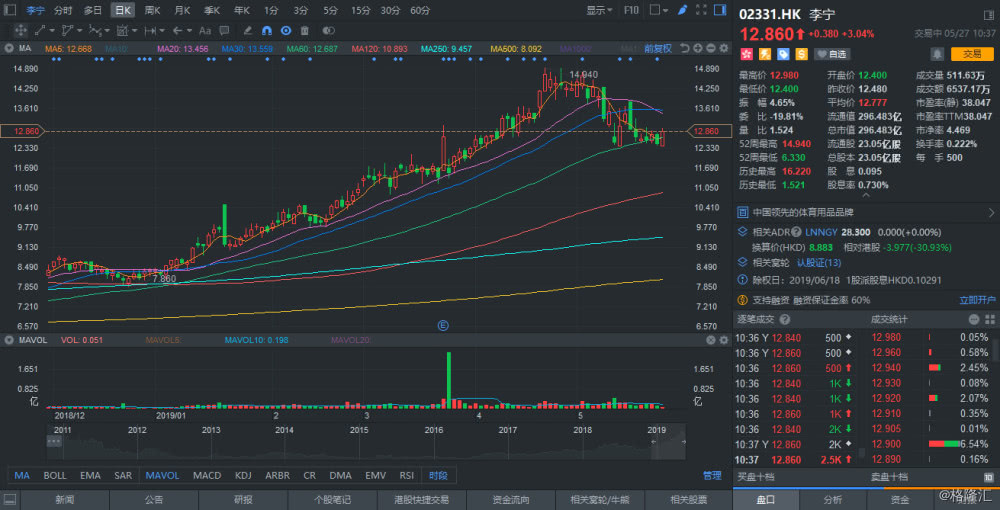Open MA indicator settings gear
The width and height of the screenshot is (1000, 510).
(x=723, y=48)
